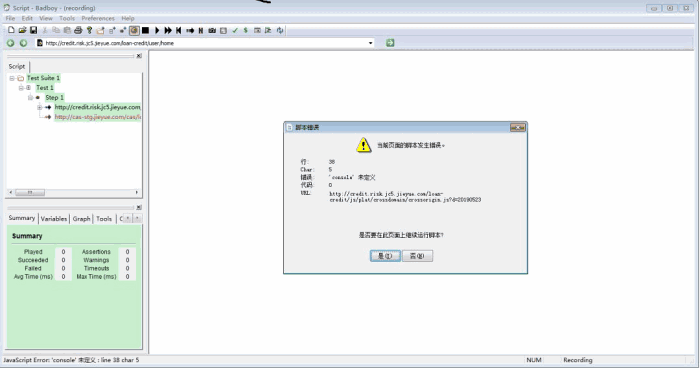This screenshot has height=368, width=700.
Task: Collapse the Test 1 node
Action: 21,88
